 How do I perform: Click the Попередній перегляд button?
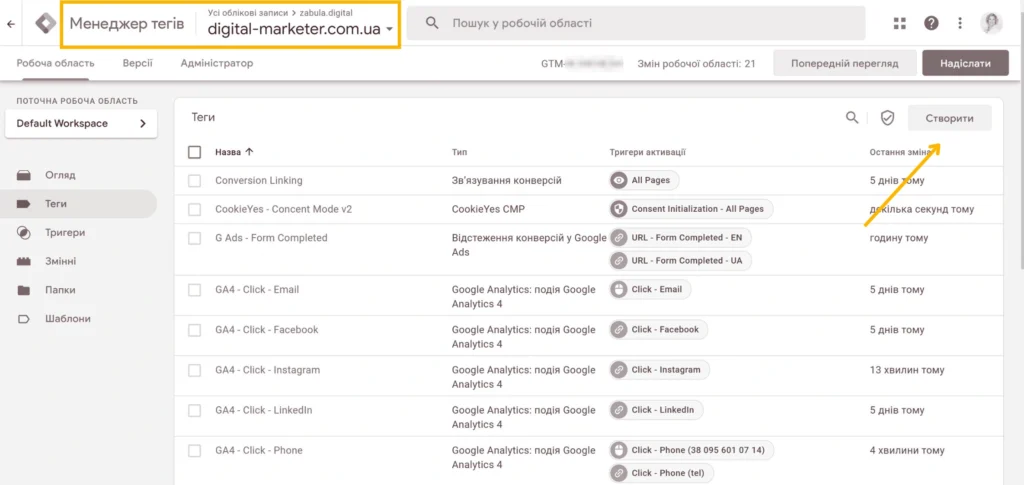click(844, 63)
